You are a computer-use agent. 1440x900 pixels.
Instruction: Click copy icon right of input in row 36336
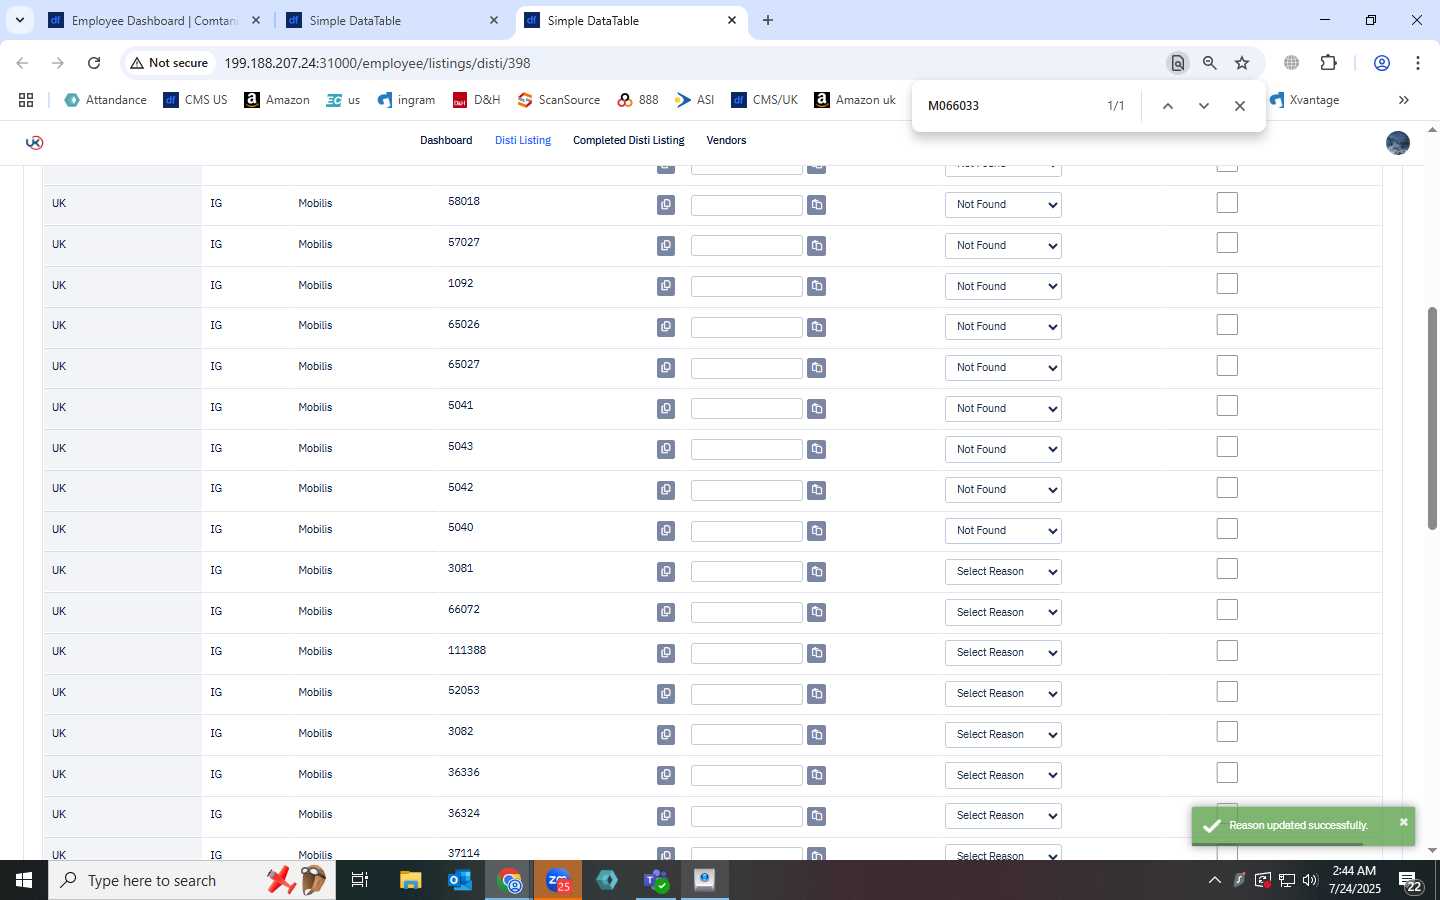pyautogui.click(x=817, y=776)
